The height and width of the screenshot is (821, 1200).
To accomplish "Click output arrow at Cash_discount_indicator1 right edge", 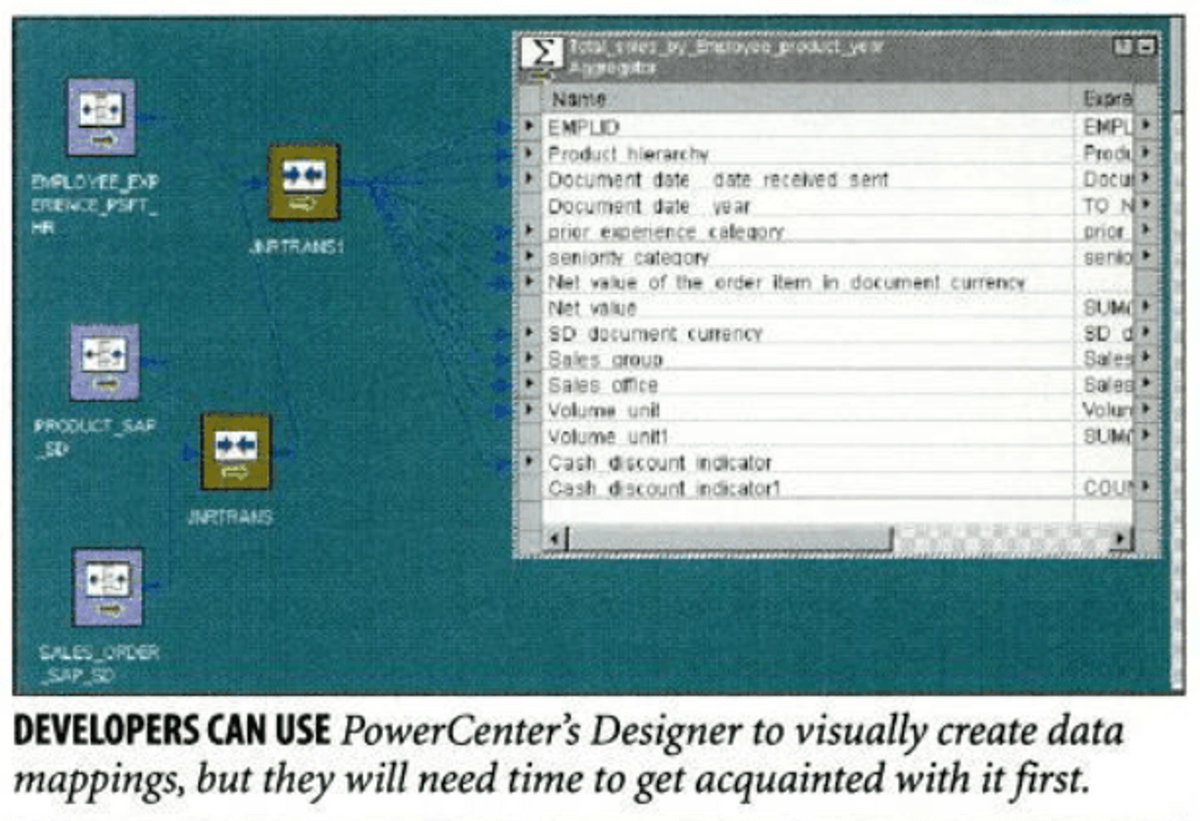I will click(1145, 487).
